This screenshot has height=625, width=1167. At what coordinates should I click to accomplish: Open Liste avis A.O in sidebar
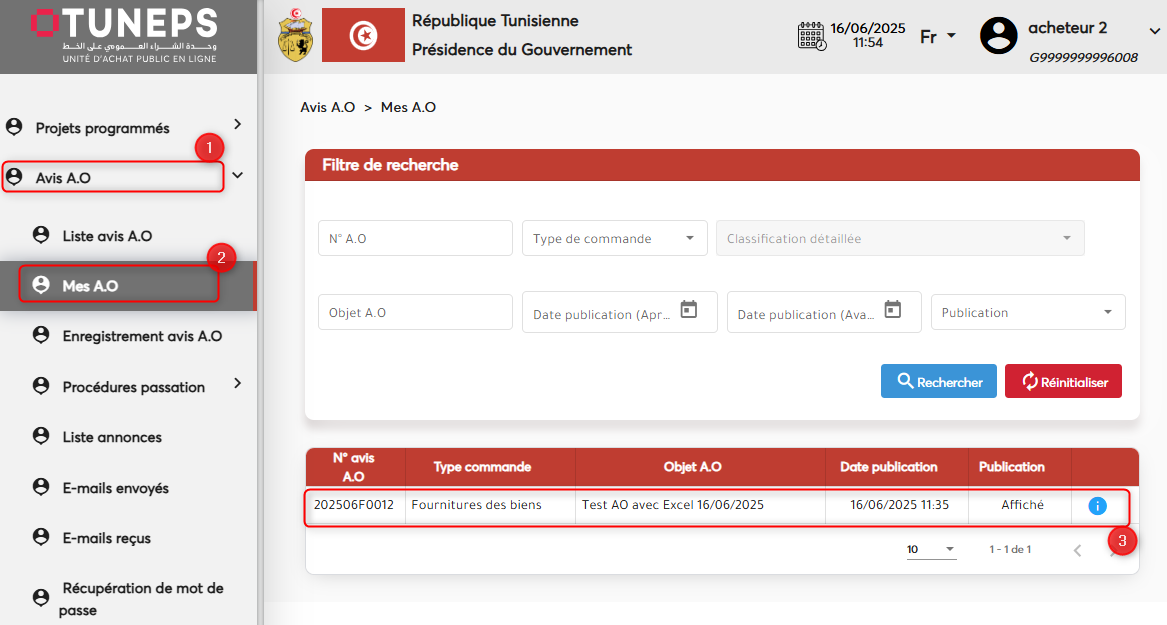[x=107, y=236]
